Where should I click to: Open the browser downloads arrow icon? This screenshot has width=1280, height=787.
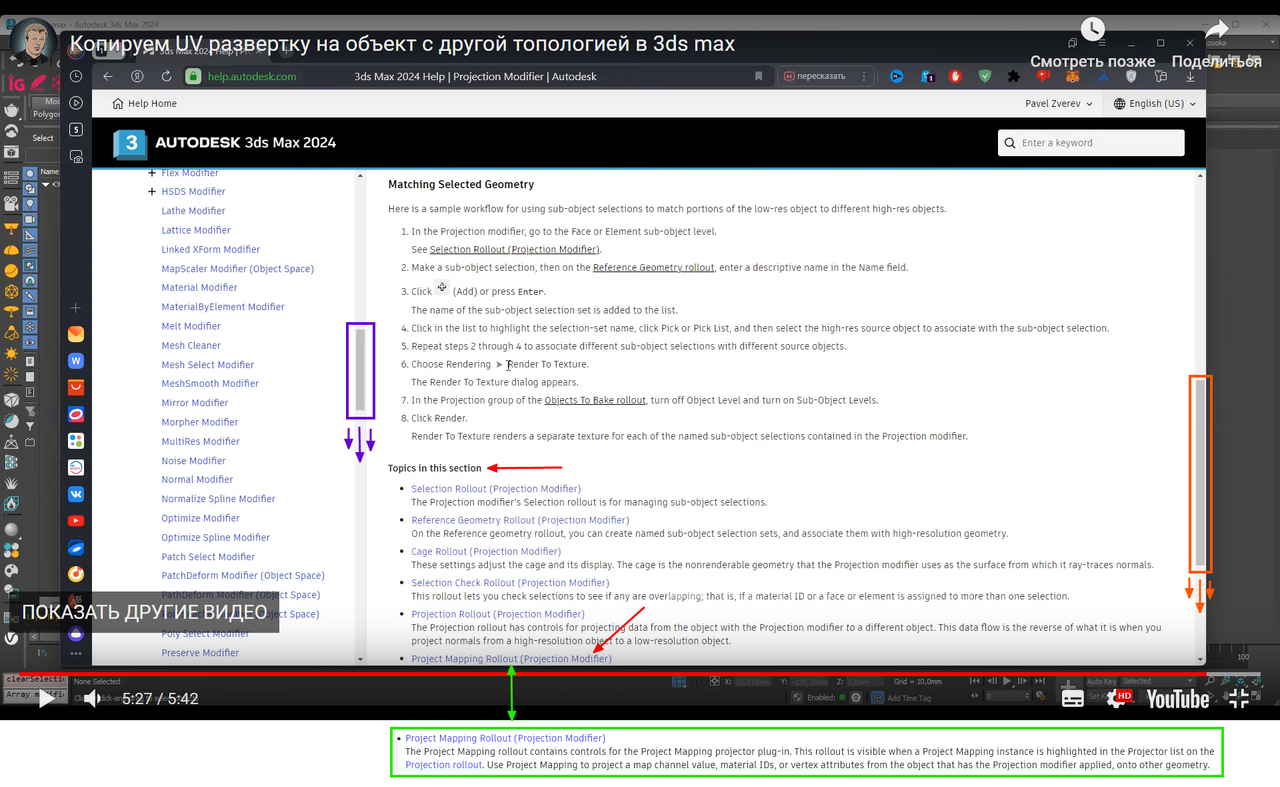(x=1190, y=76)
